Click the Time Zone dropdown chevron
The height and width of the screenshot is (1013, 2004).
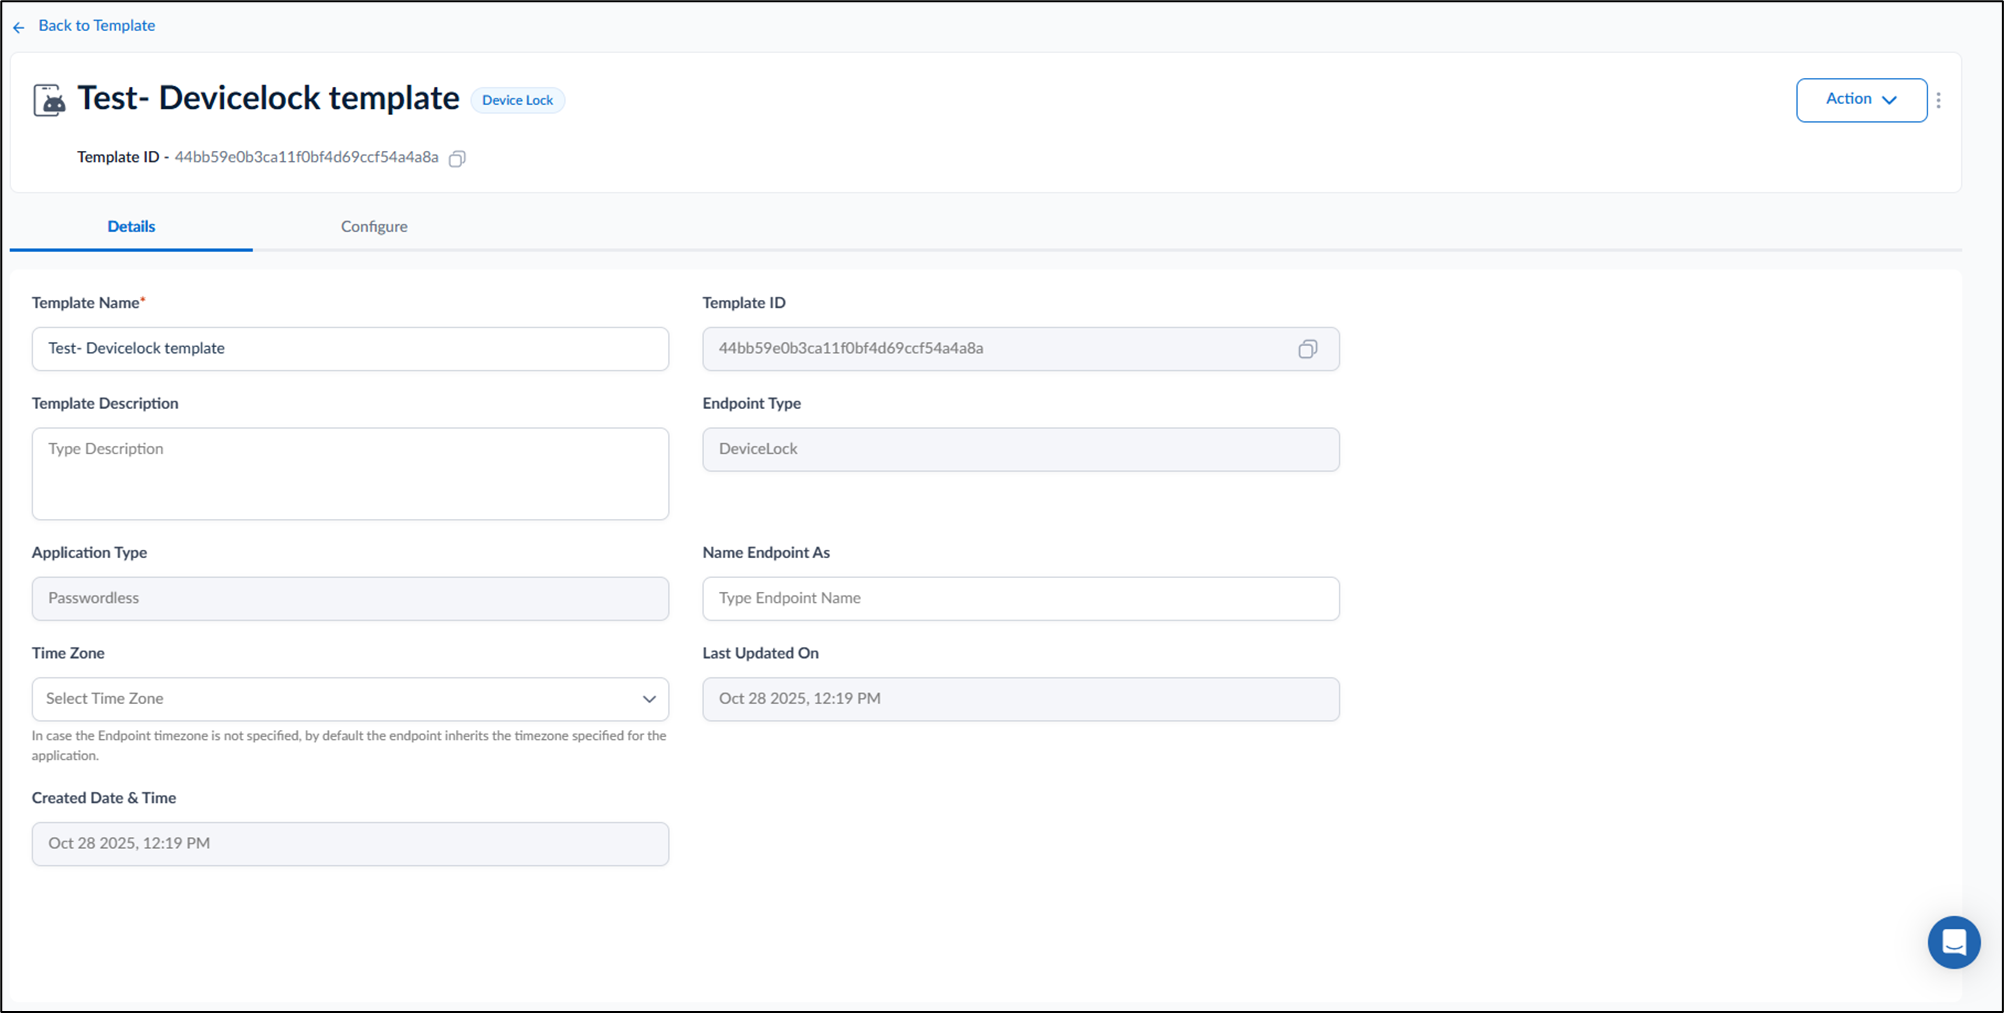click(649, 699)
